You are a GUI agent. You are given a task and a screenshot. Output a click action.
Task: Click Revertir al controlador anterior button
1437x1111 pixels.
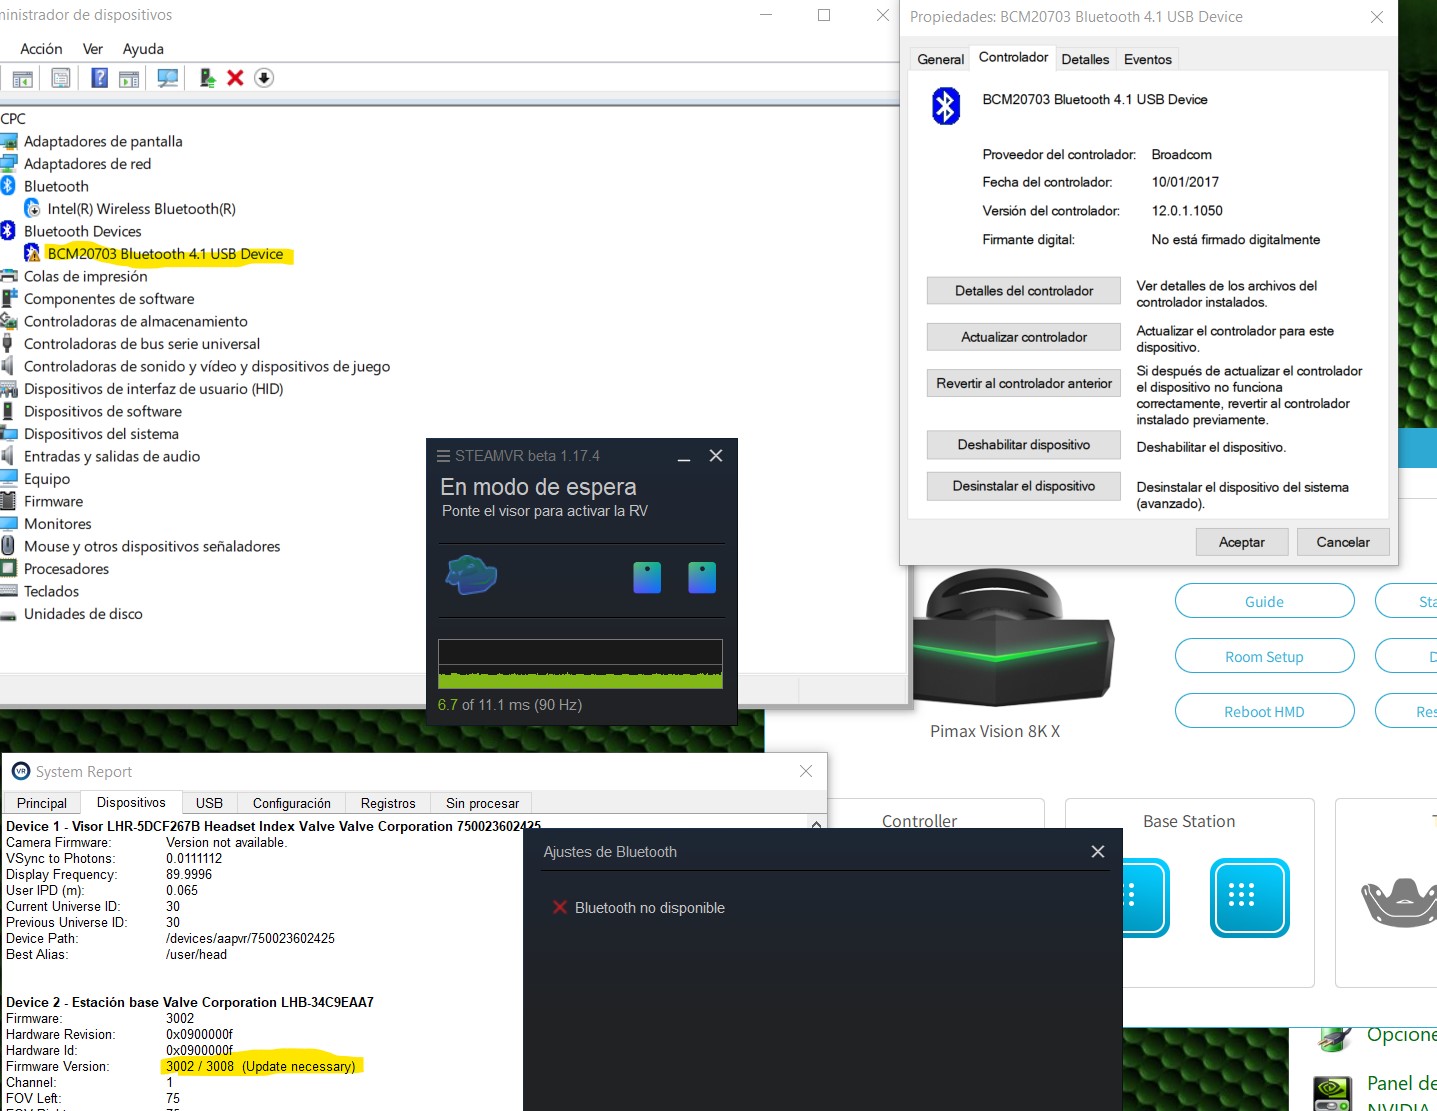[1024, 383]
